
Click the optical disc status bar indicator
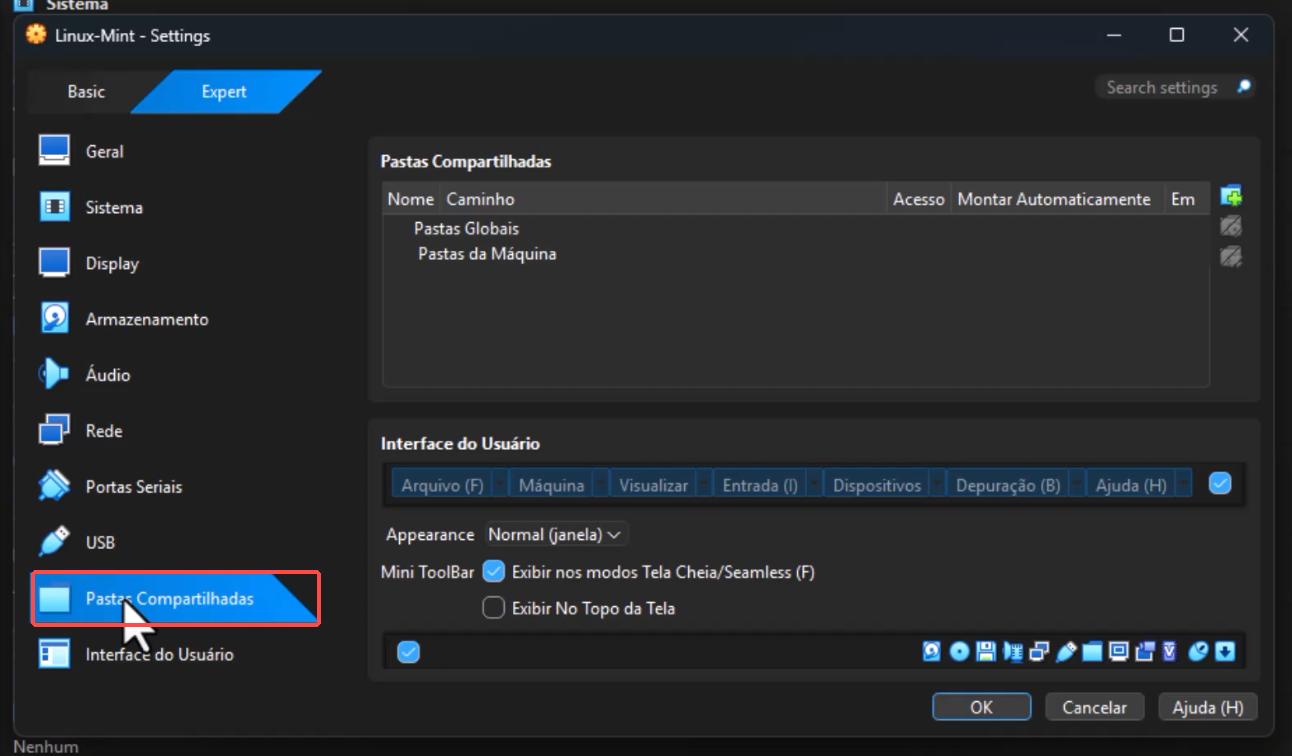click(959, 652)
